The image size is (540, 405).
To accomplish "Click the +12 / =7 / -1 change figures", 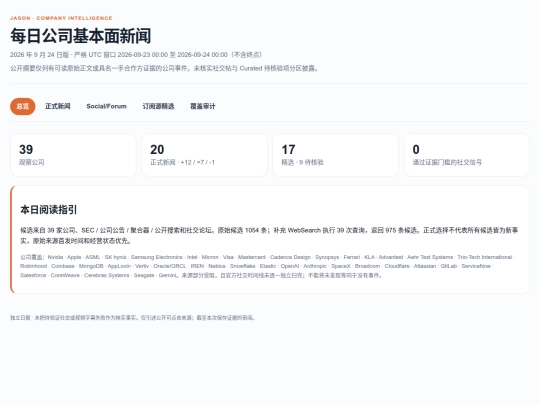I will coord(198,162).
